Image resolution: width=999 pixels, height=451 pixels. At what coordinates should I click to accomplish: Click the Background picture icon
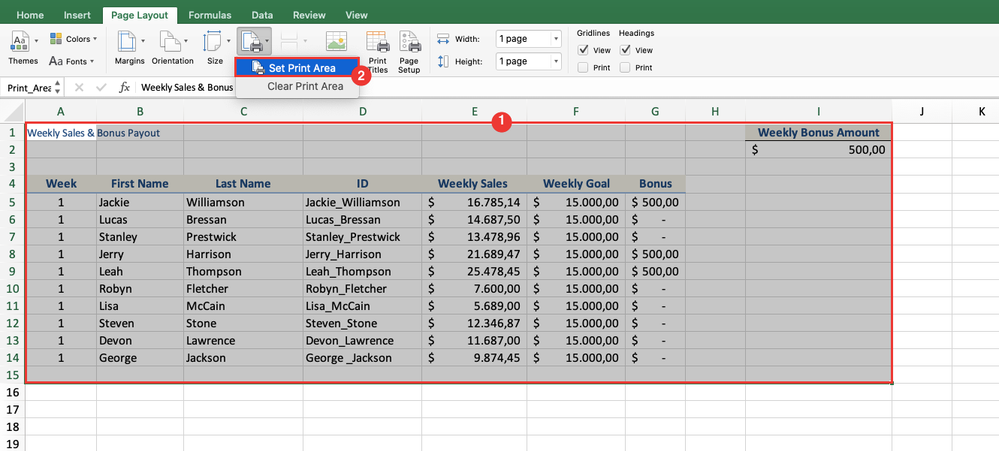coord(336,41)
